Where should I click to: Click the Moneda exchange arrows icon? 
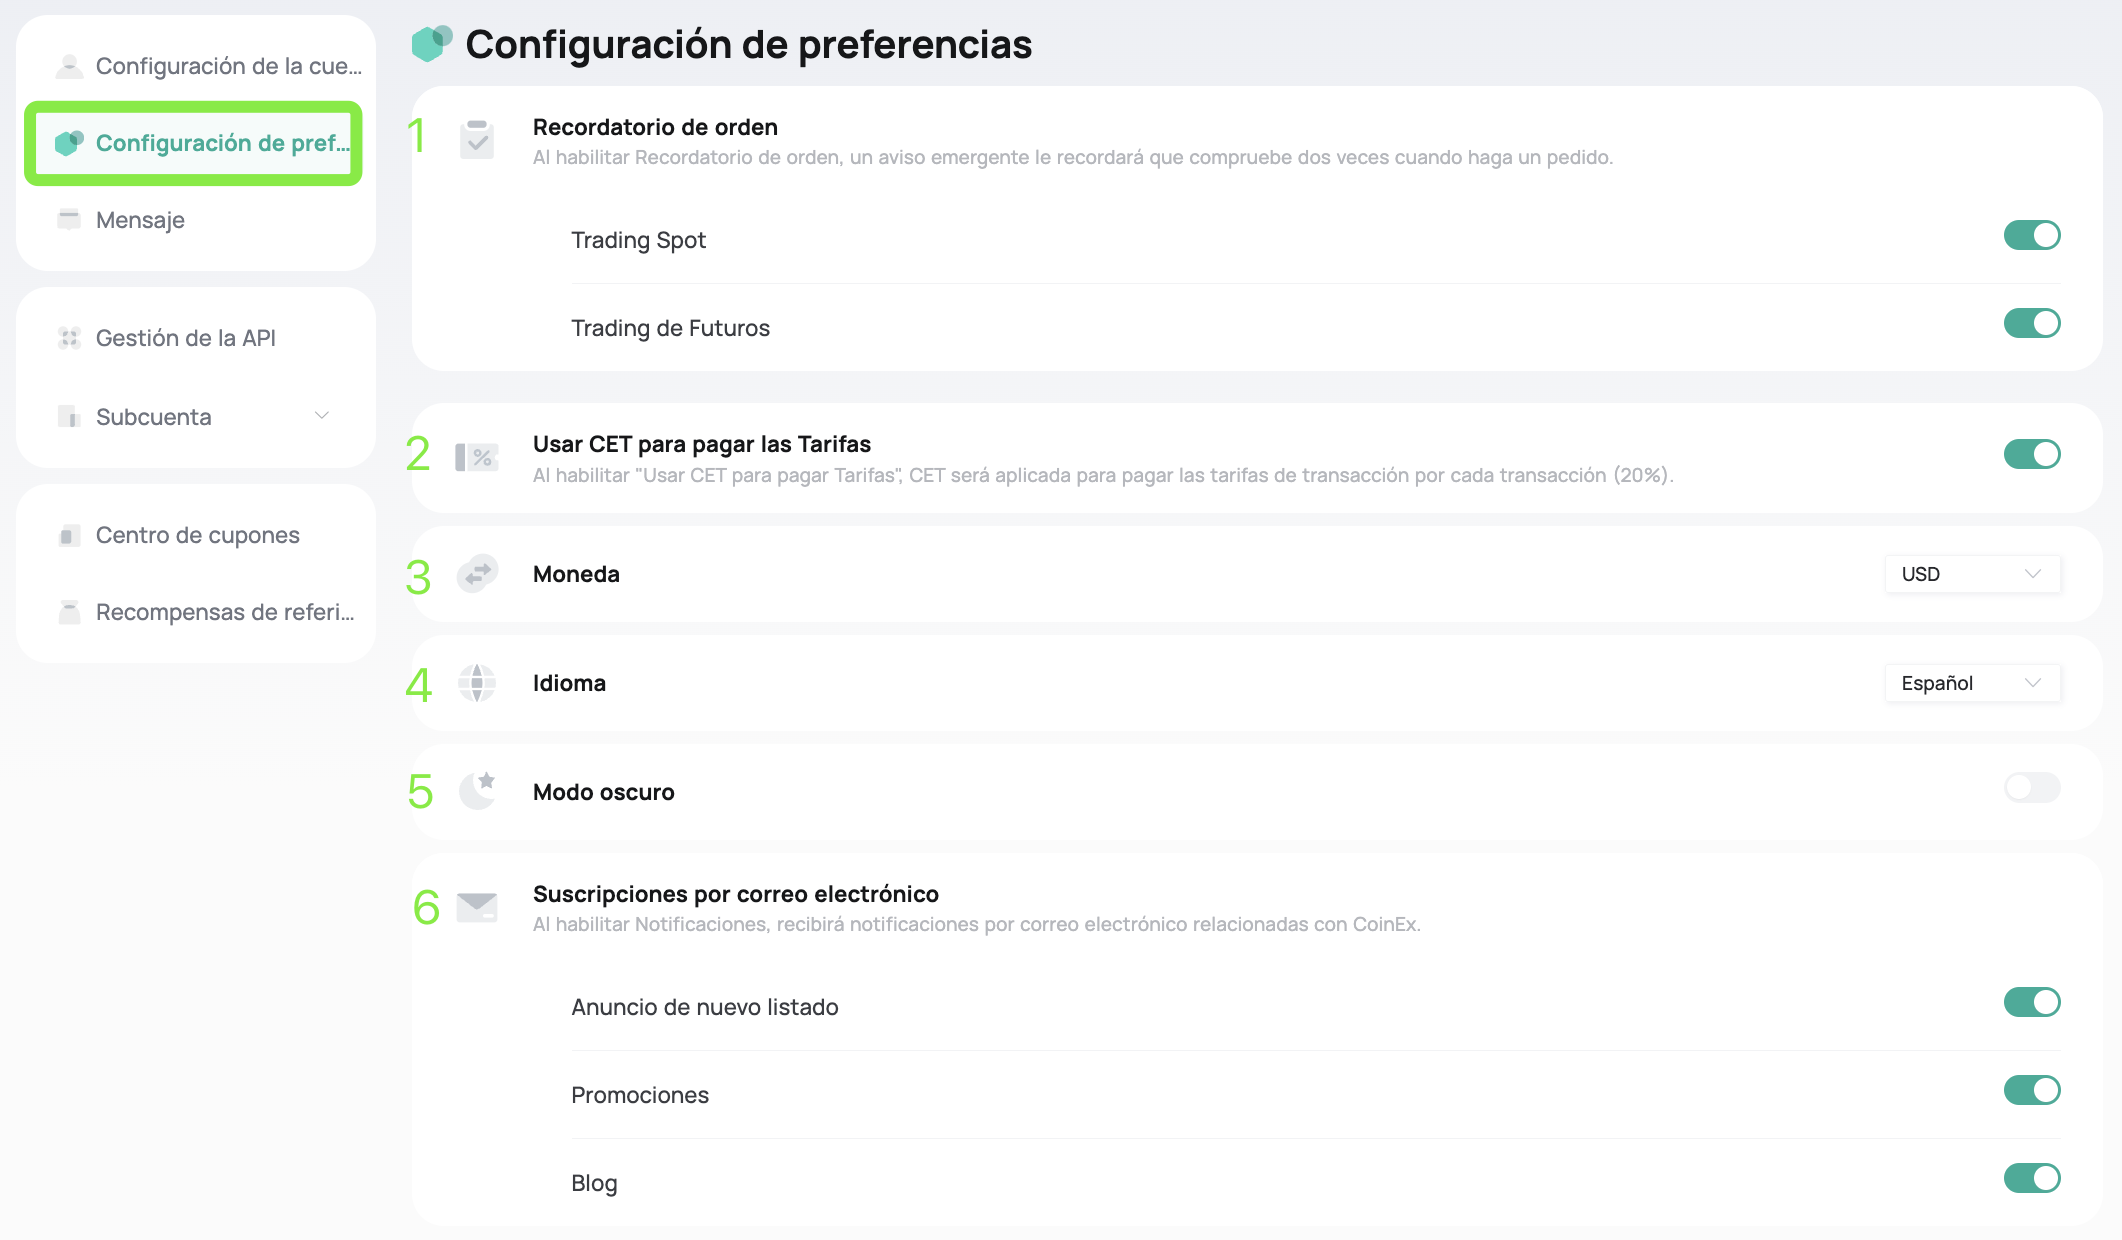point(477,574)
